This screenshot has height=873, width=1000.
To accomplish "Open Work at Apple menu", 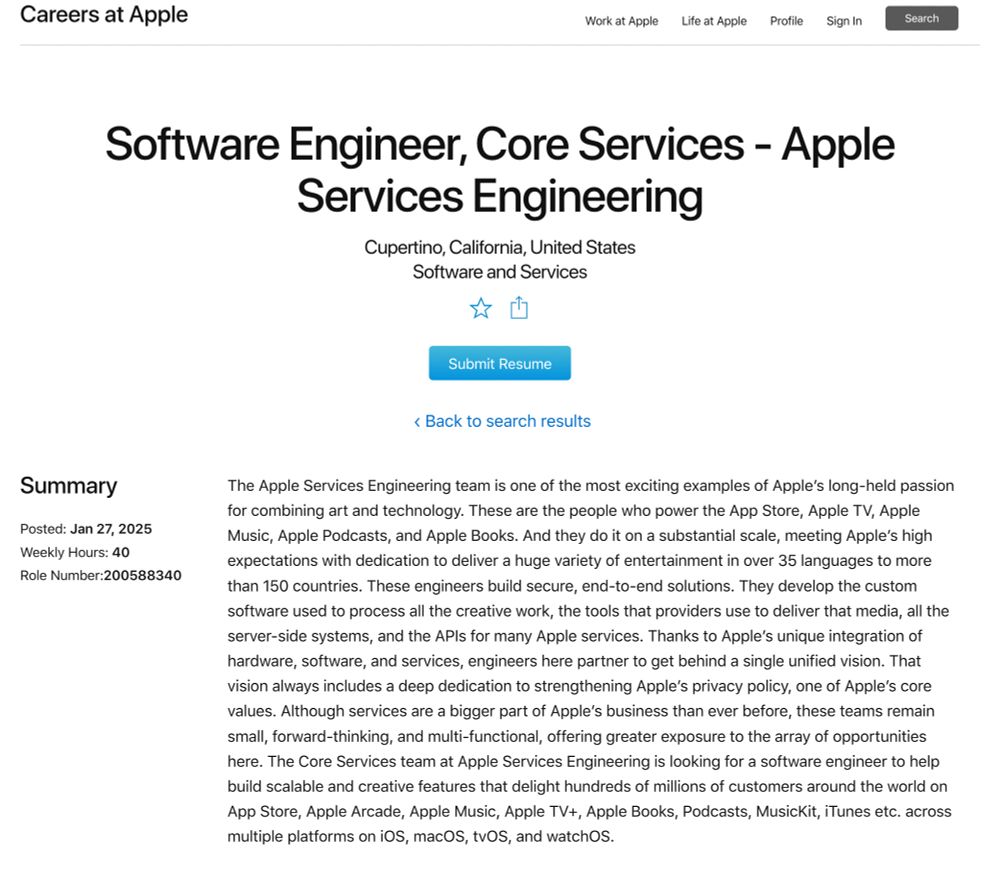I will (x=621, y=21).
